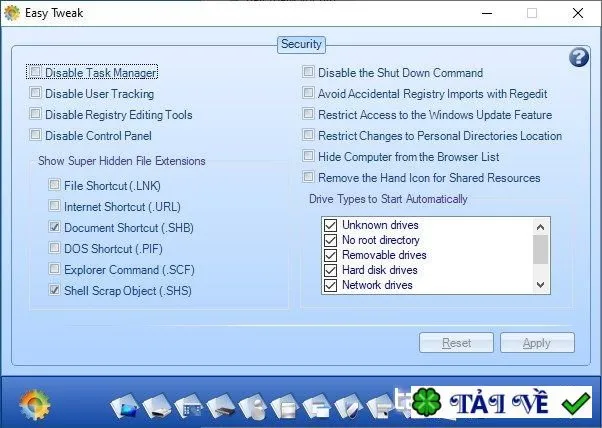Image resolution: width=602 pixels, height=428 pixels.
Task: Open the desktop picture category icon
Action: 125,406
